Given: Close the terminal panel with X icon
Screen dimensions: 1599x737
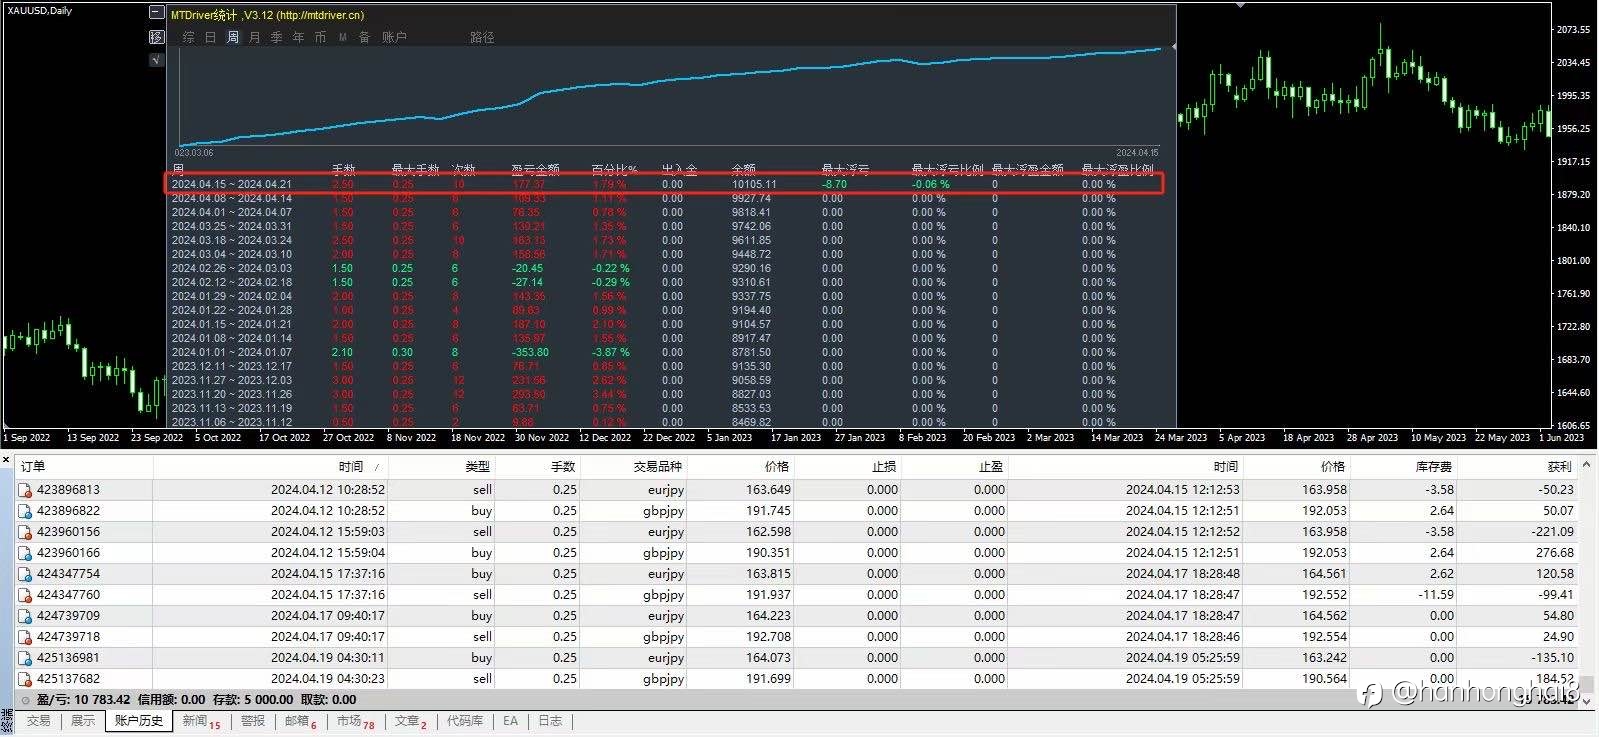Looking at the screenshot, I should [x=6, y=460].
